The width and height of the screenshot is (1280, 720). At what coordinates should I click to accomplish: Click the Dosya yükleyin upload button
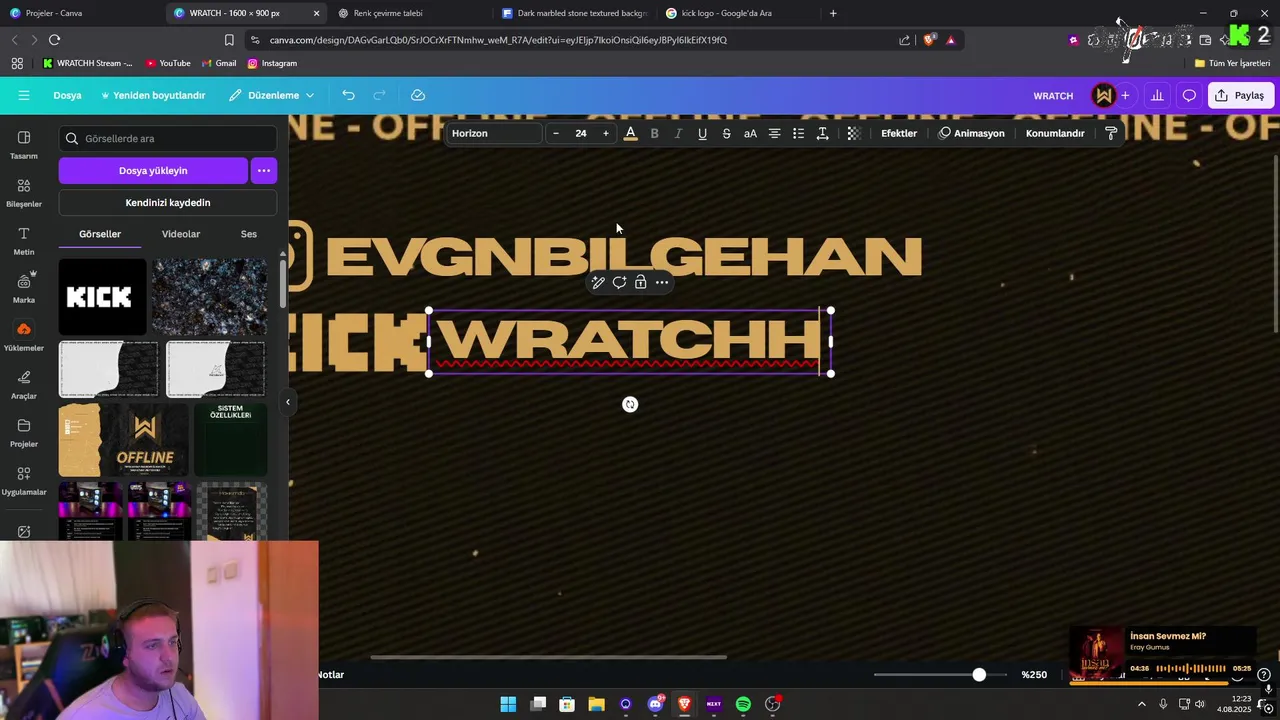(x=153, y=170)
